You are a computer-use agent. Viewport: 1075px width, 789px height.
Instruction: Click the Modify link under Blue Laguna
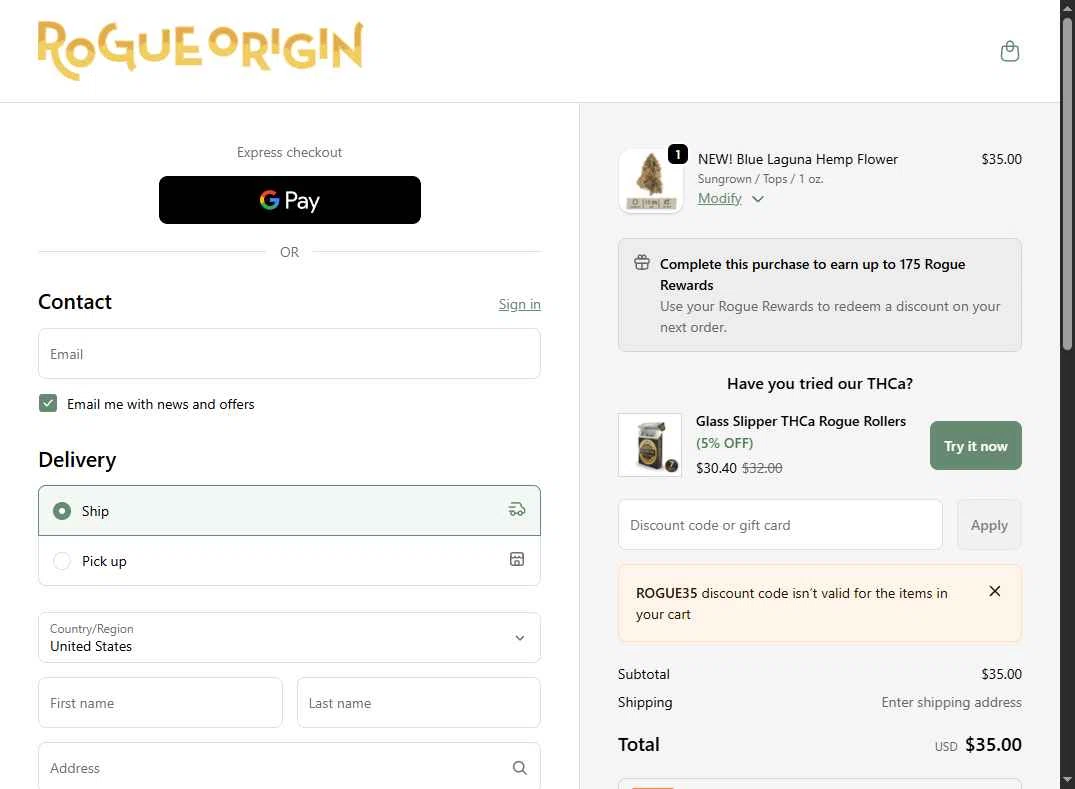[x=720, y=198]
